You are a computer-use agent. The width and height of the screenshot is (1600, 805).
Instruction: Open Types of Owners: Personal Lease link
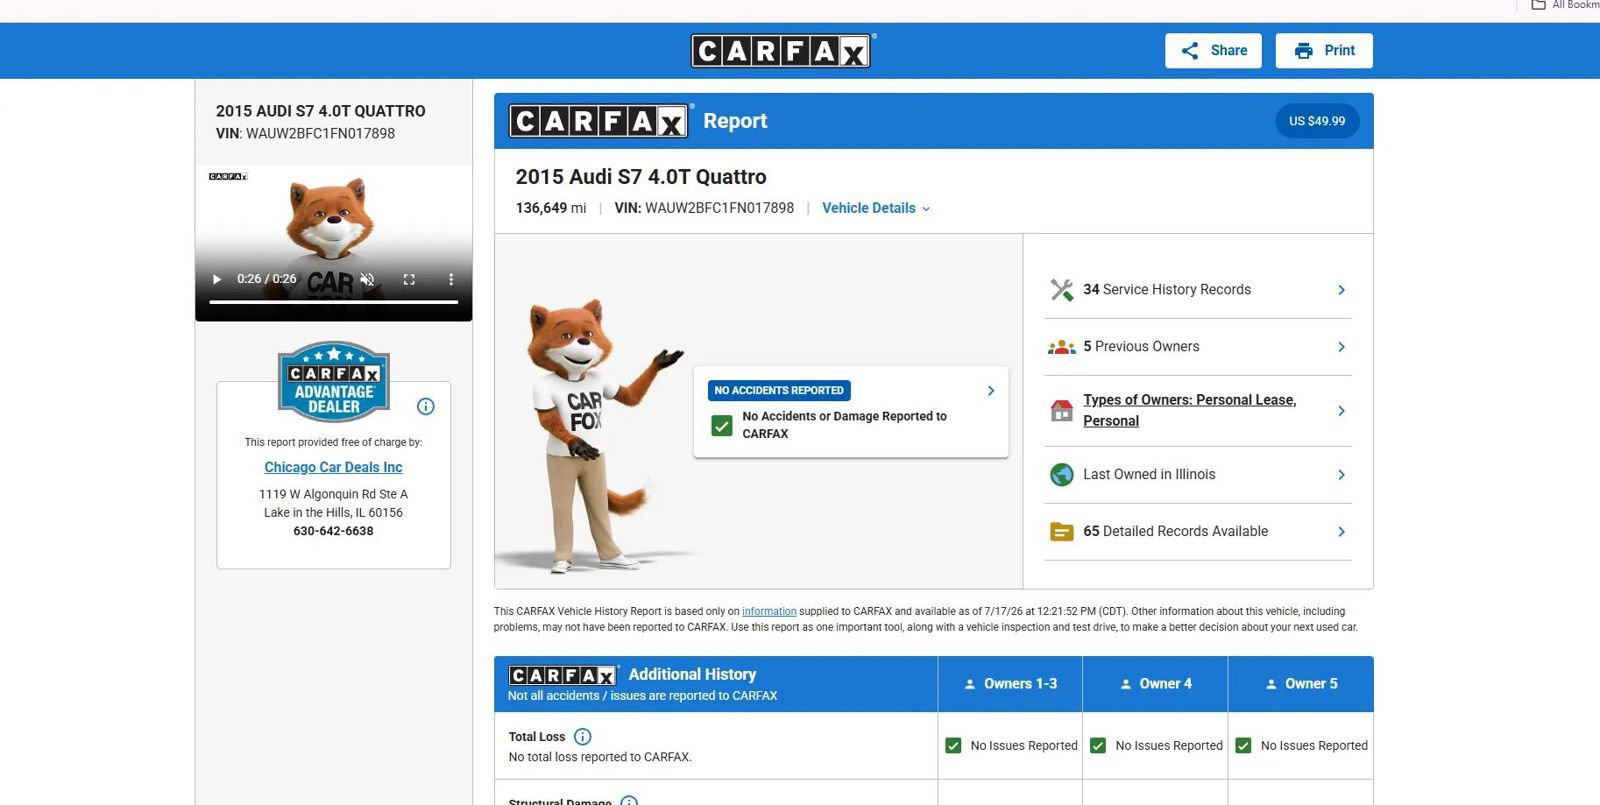coord(1190,410)
